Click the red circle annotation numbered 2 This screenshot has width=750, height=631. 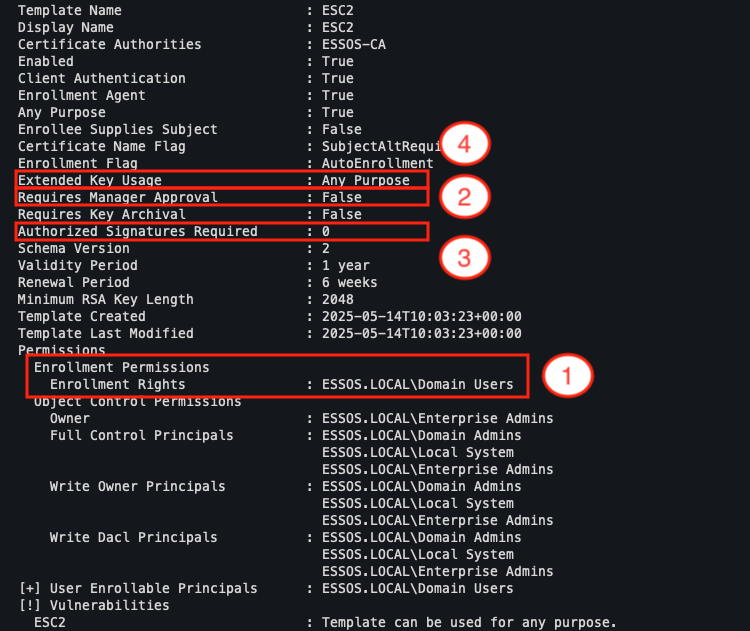463,196
